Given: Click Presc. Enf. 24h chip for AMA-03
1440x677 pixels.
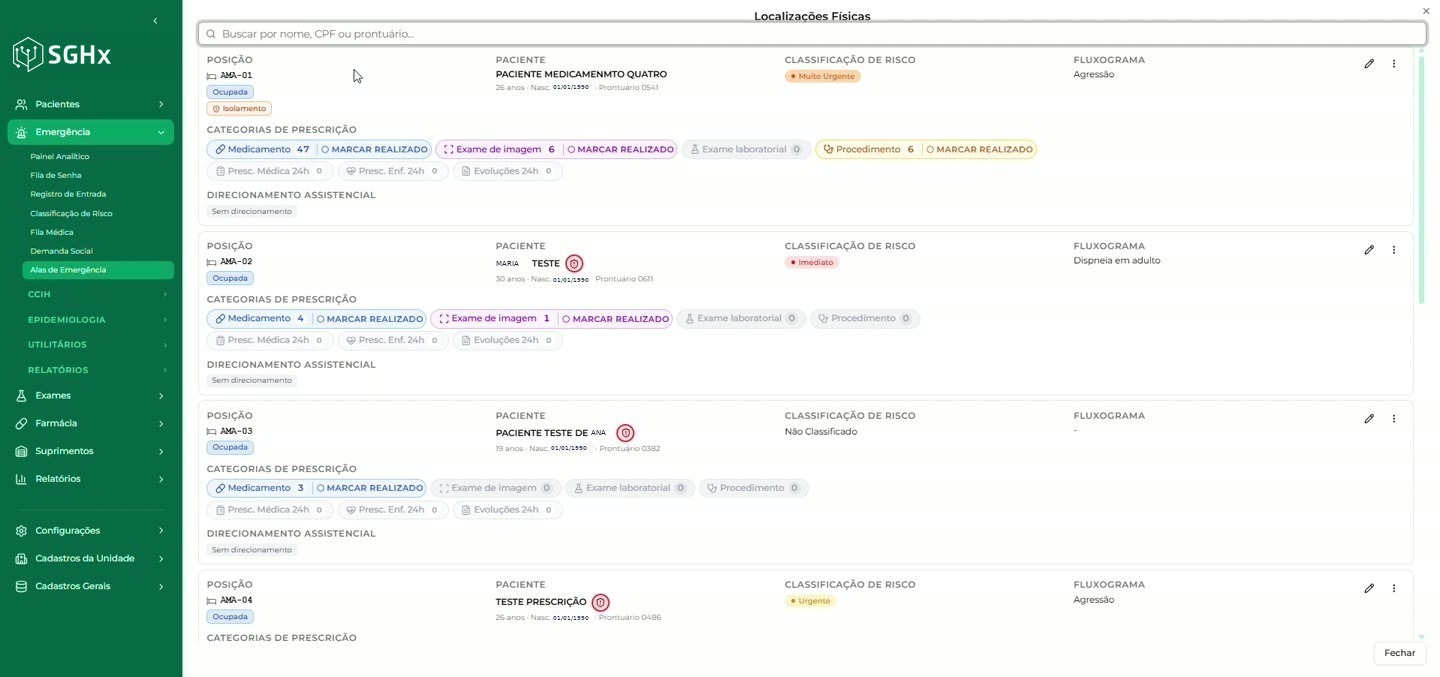Looking at the screenshot, I should 393,510.
